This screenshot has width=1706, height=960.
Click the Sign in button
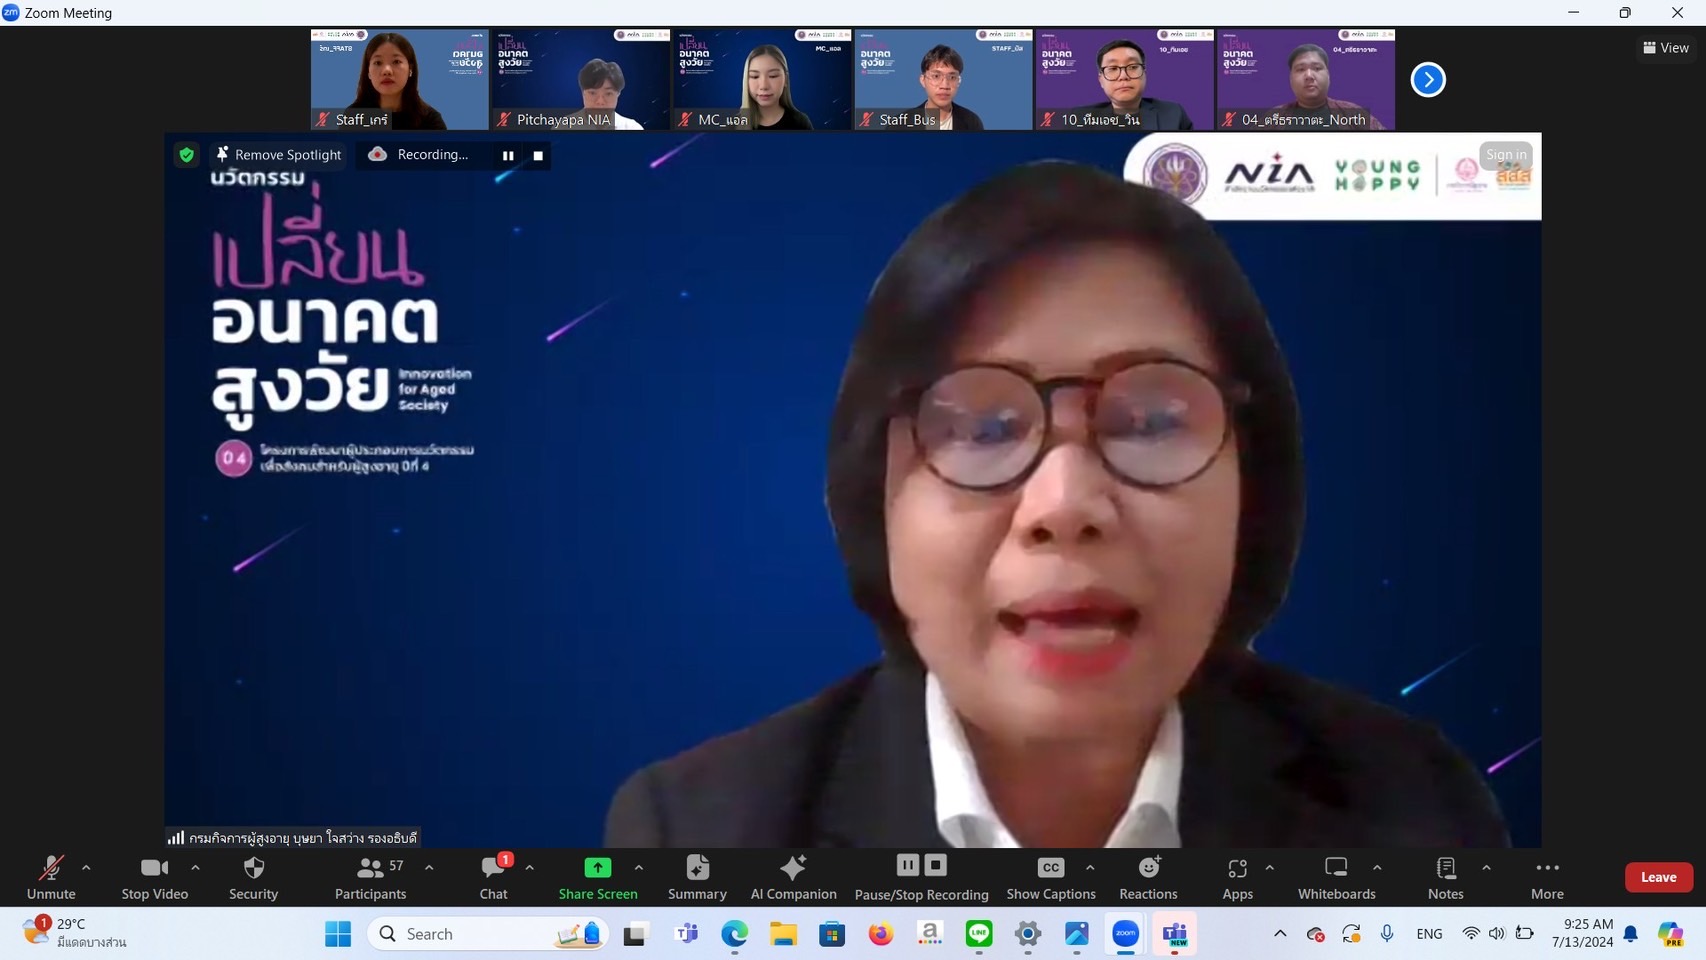1506,154
